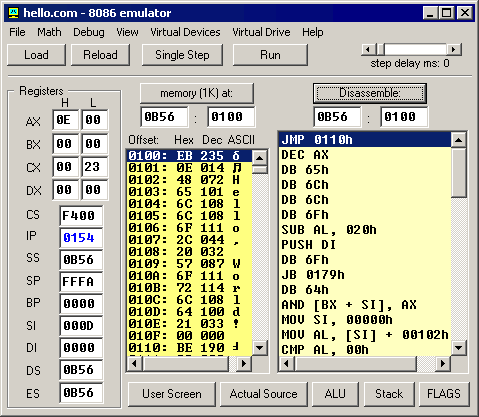Image resolution: width=479 pixels, height=417 pixels.
Task: Open the ALU window
Action: coord(335,394)
